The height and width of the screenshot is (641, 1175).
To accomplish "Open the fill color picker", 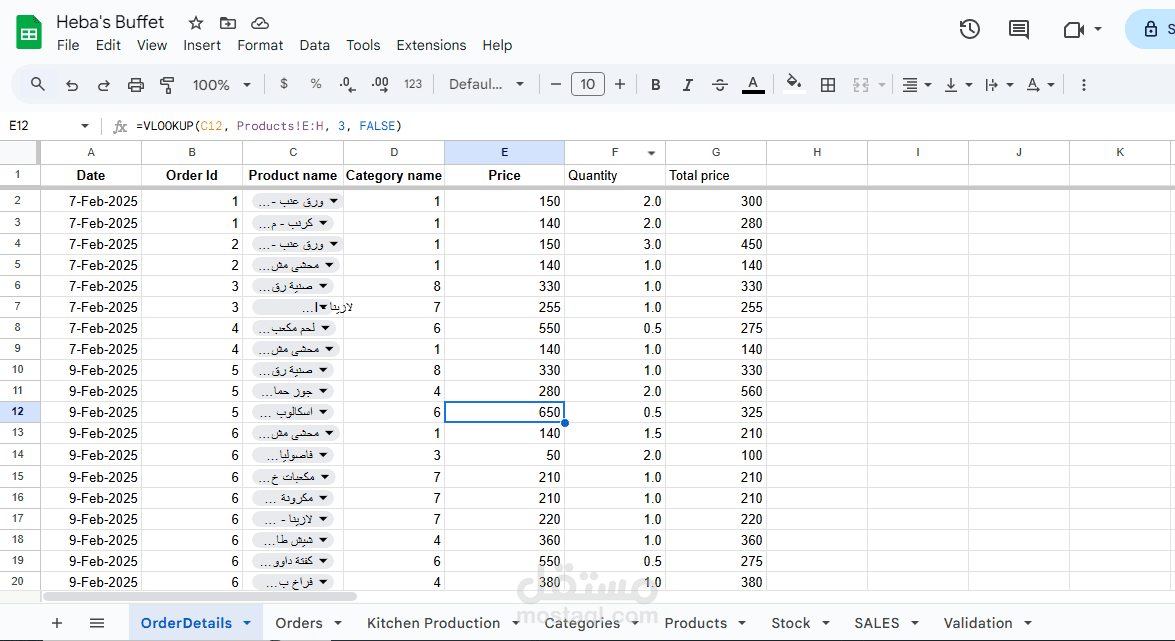I will click(794, 84).
